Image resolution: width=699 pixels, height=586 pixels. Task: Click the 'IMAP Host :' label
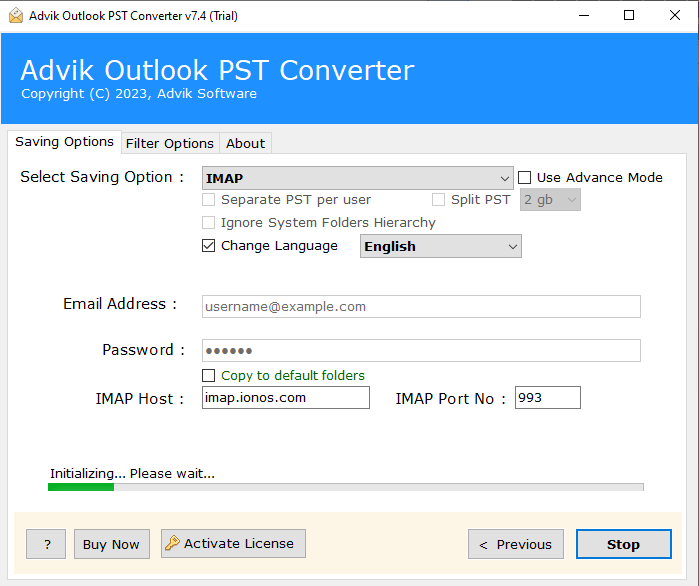click(140, 398)
